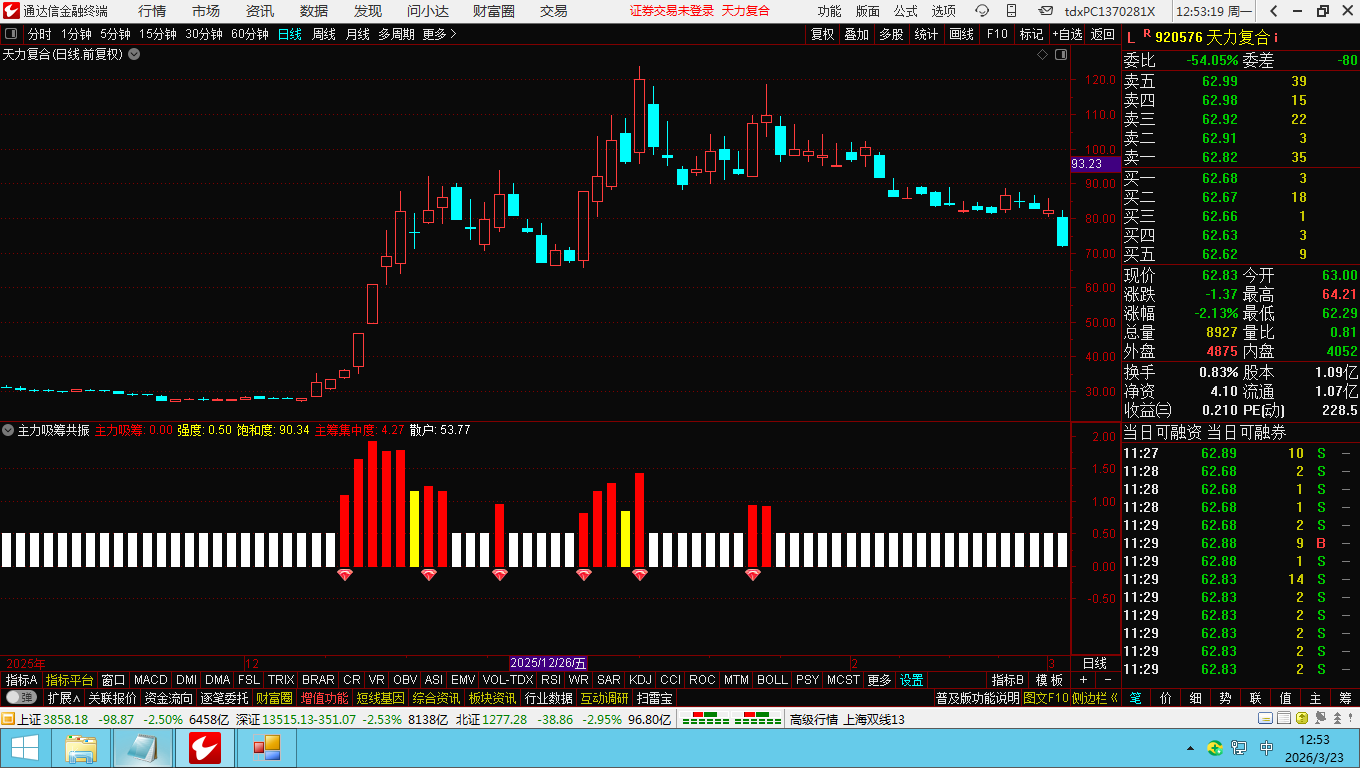The height and width of the screenshot is (768, 1360).
Task: Click the red R icon beside 920576
Action: coord(1146,34)
